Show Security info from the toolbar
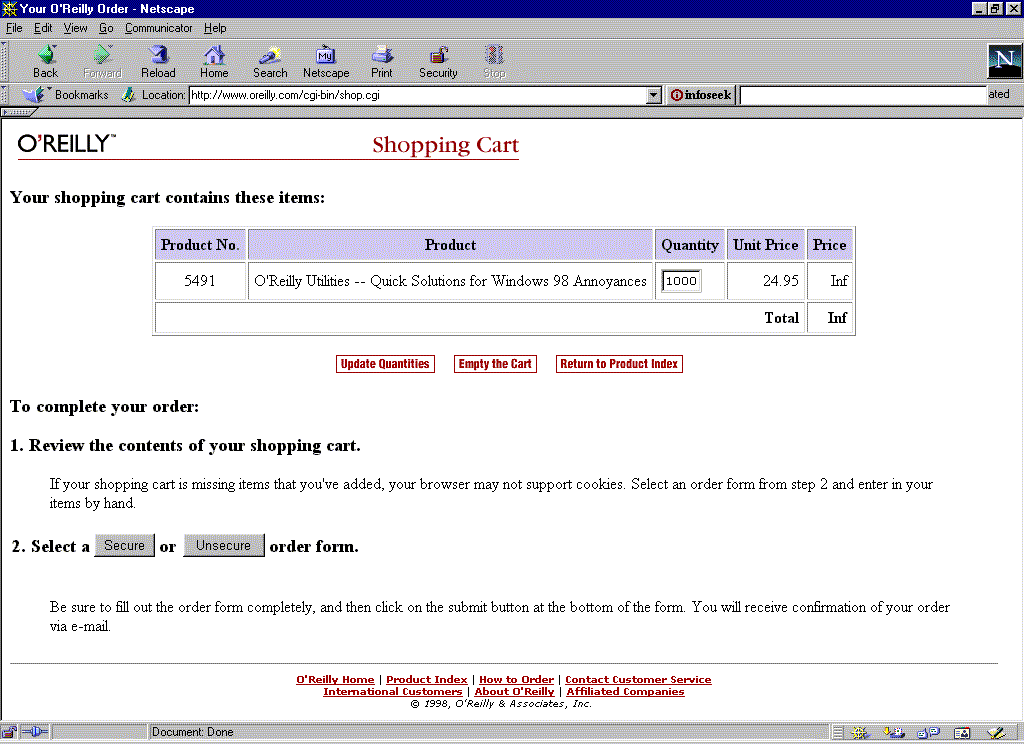 click(x=438, y=62)
